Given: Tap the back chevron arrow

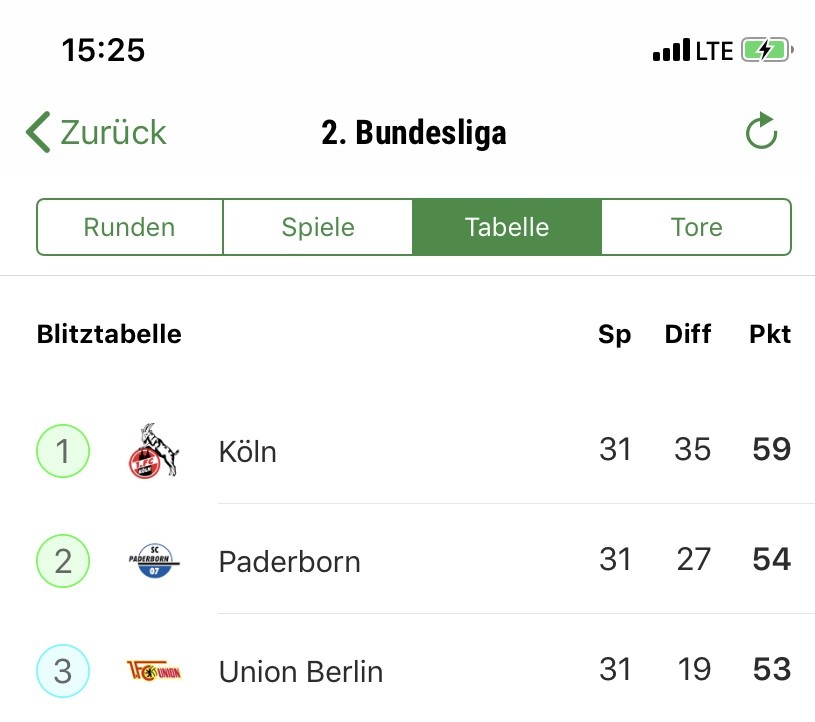Looking at the screenshot, I should (x=38, y=132).
